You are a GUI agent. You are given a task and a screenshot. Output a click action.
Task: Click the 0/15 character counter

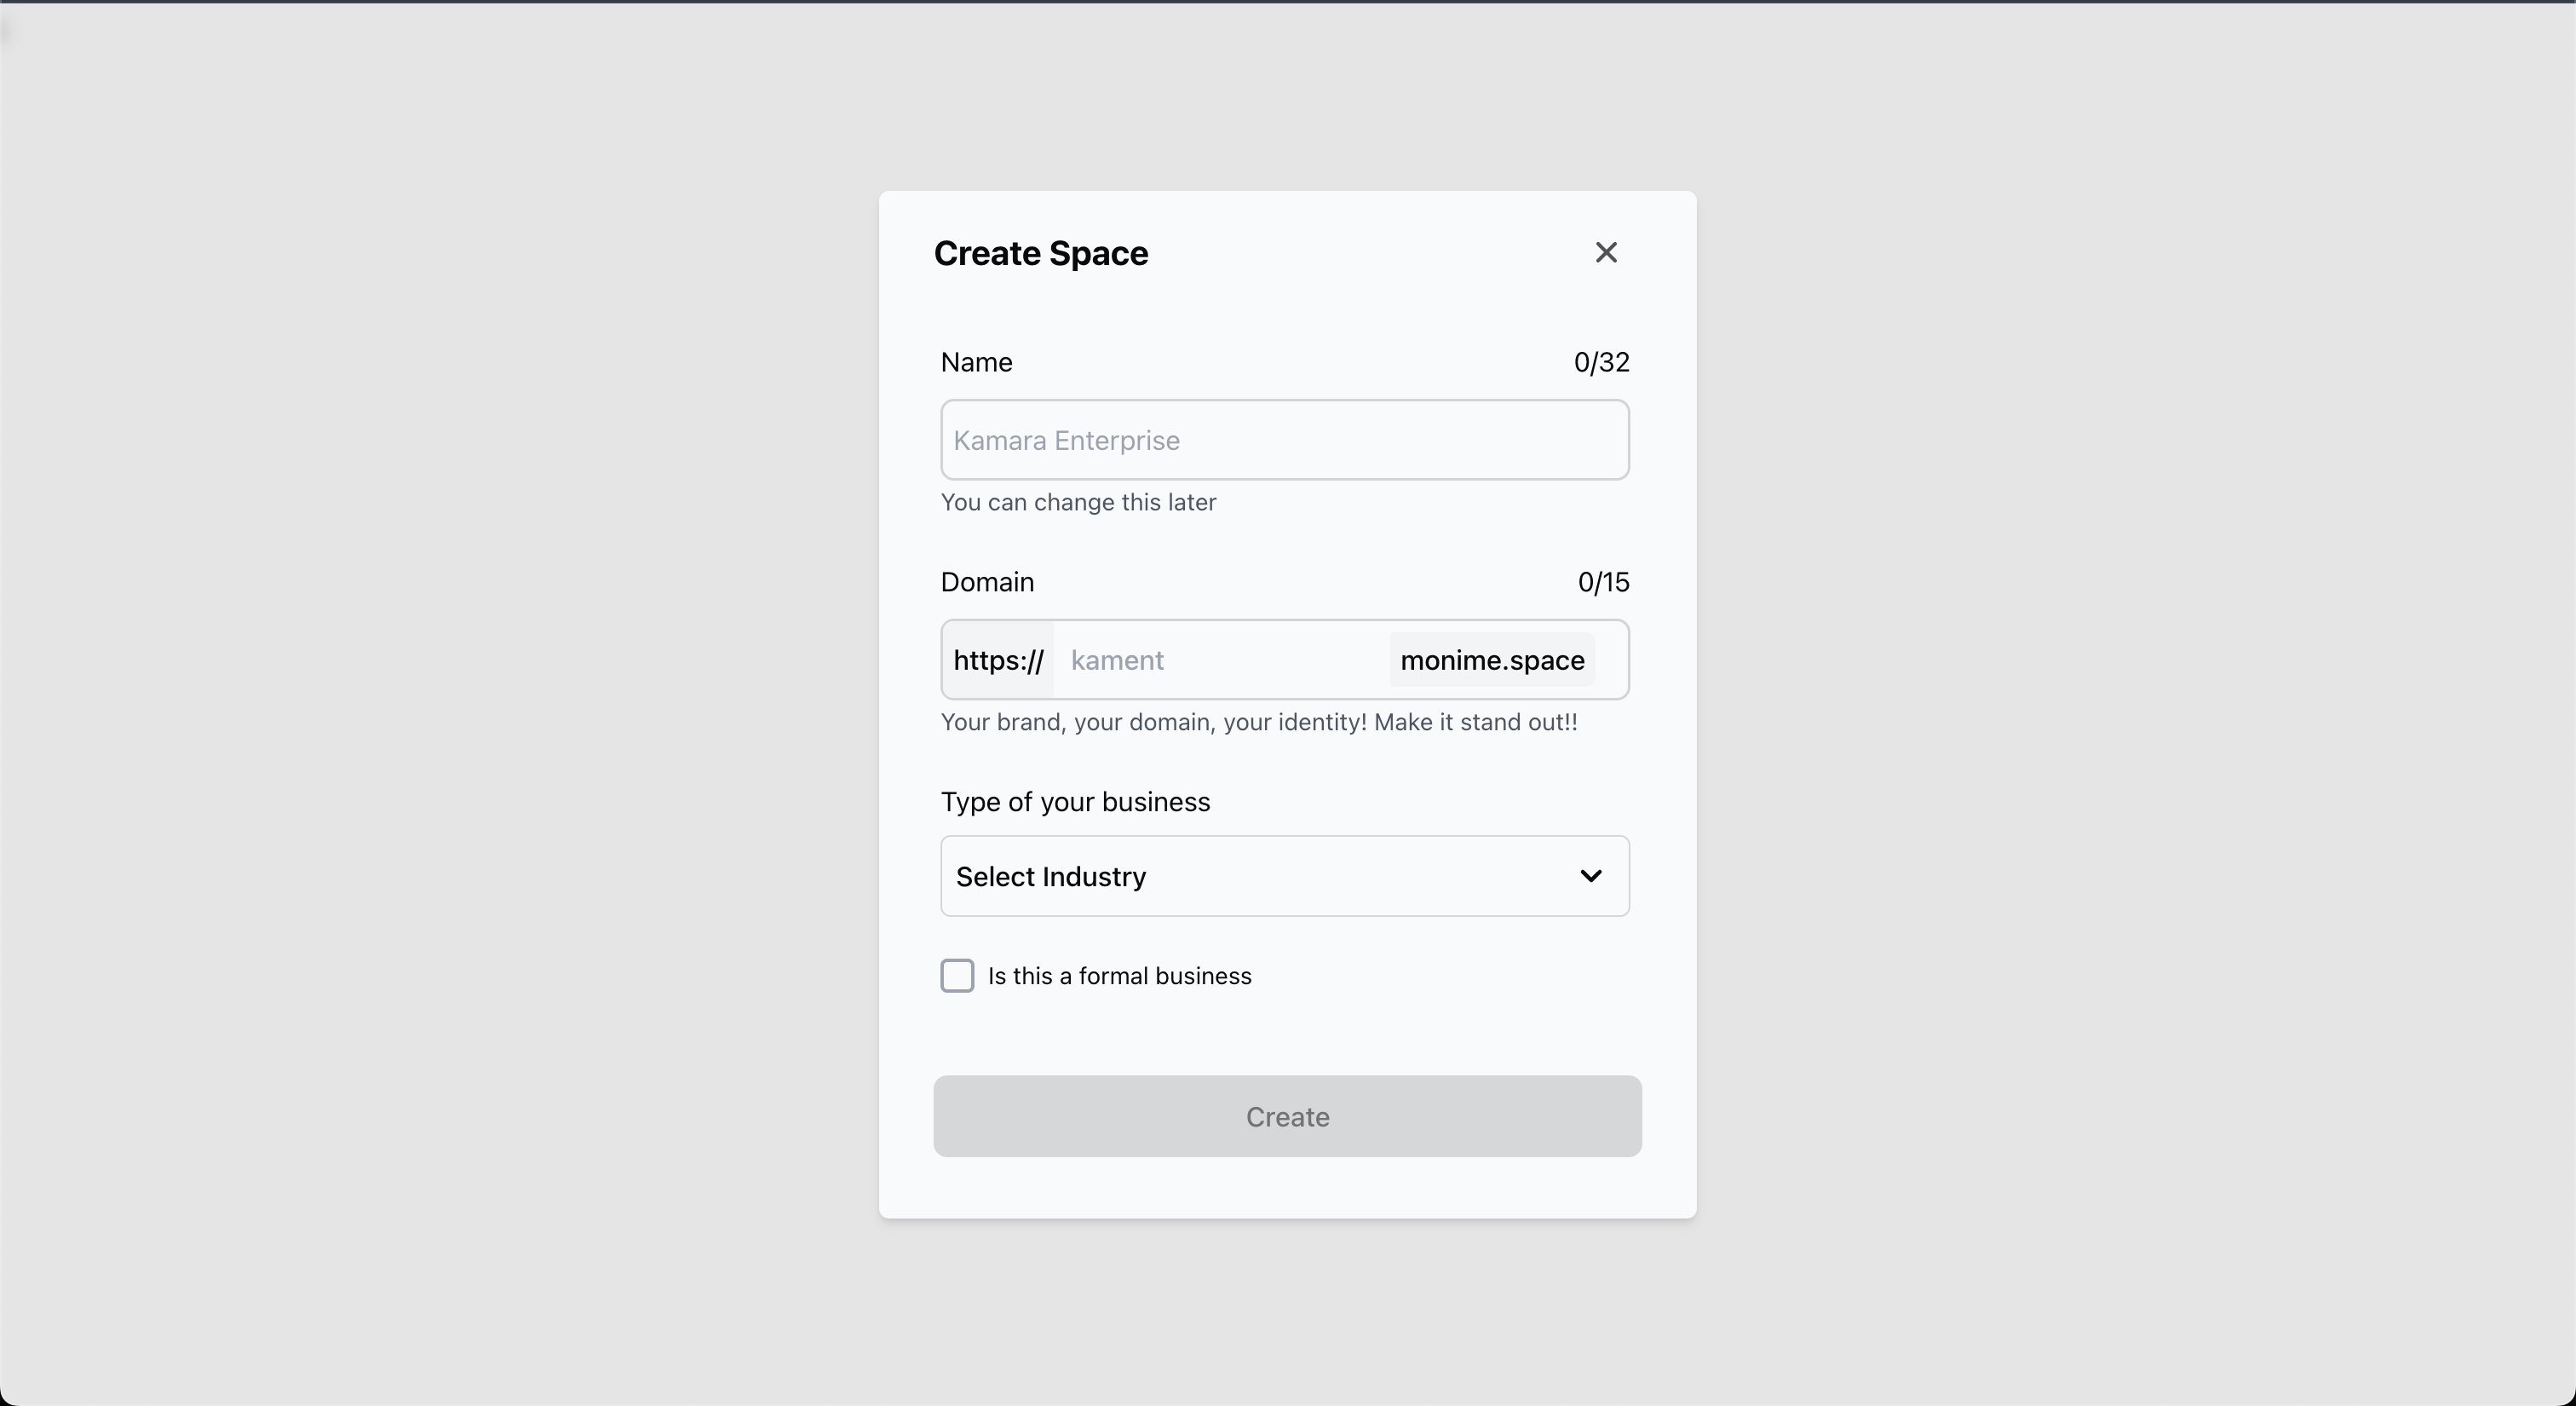coord(1604,582)
